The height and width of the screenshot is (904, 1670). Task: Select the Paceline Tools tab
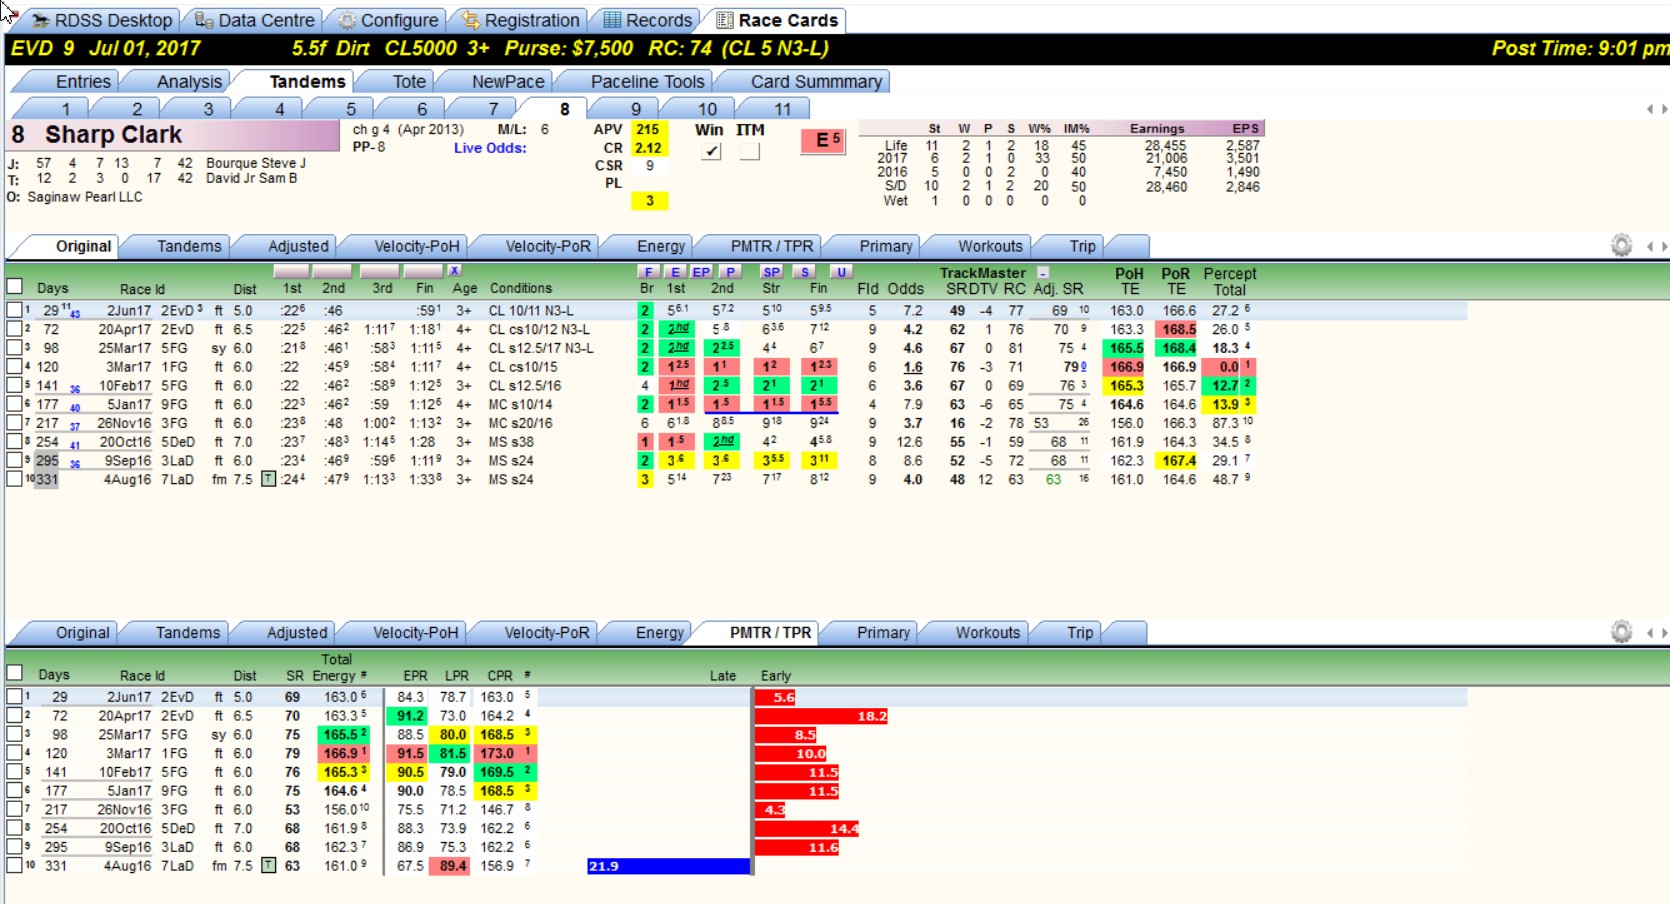coord(647,82)
